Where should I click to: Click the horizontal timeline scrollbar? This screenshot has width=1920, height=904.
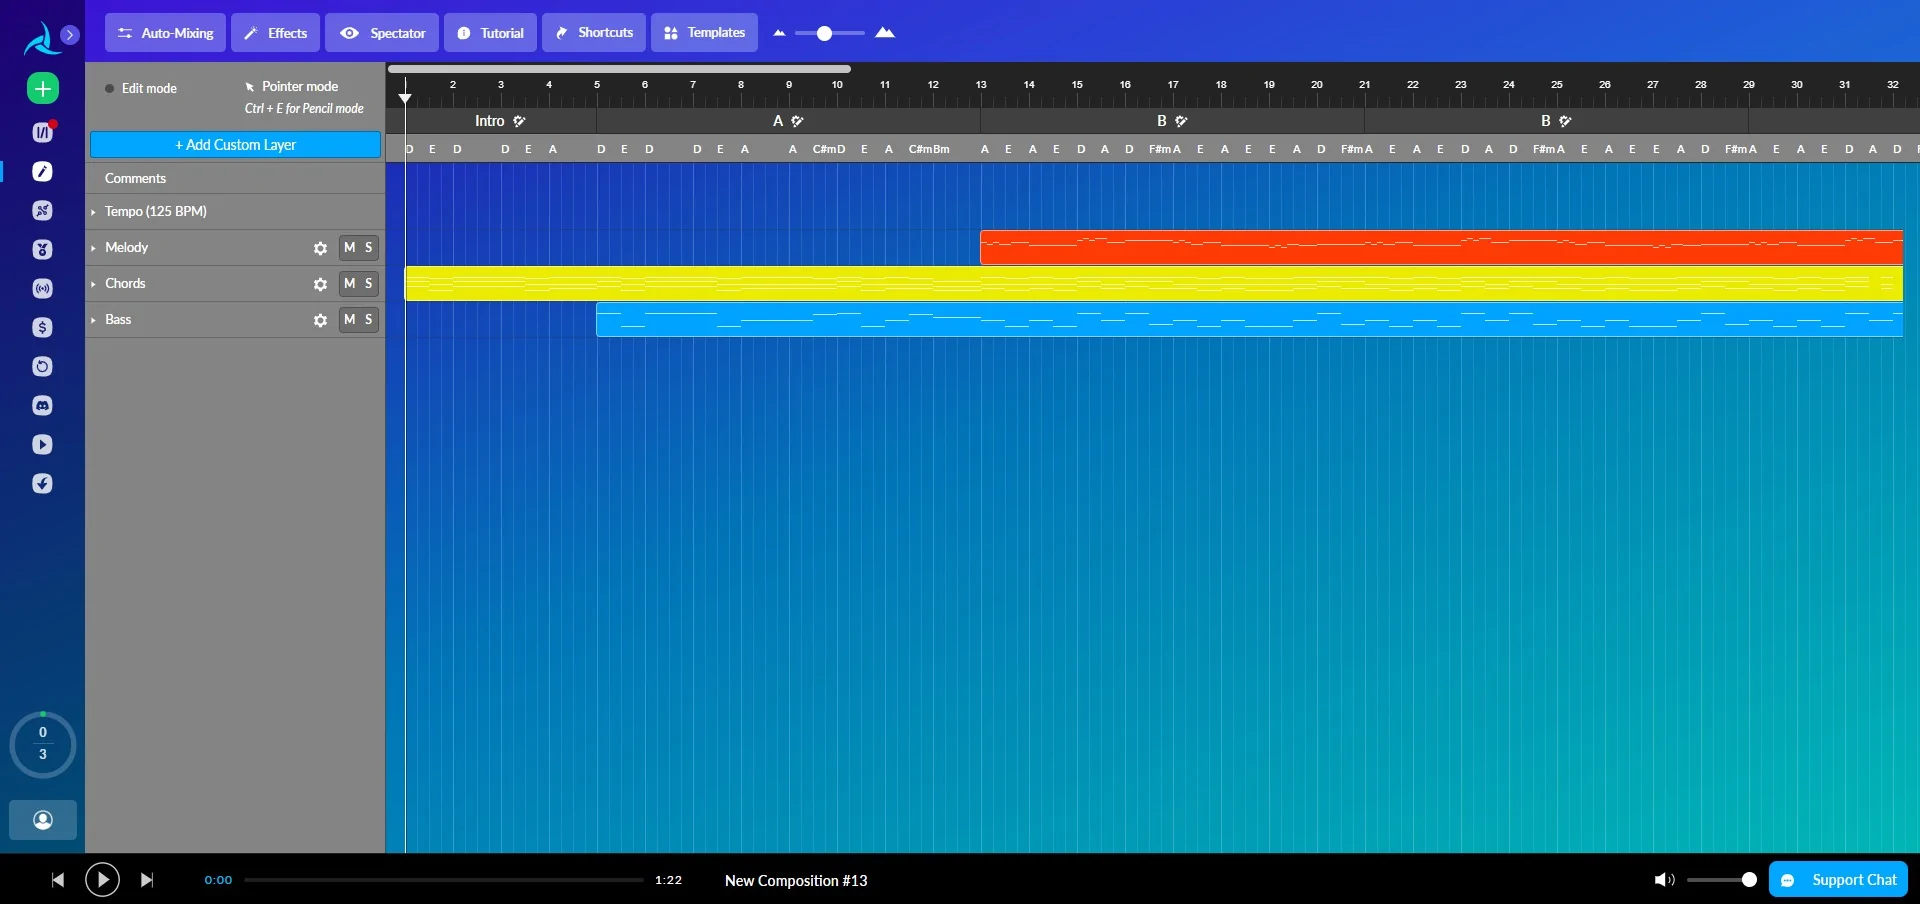pyautogui.click(x=619, y=69)
